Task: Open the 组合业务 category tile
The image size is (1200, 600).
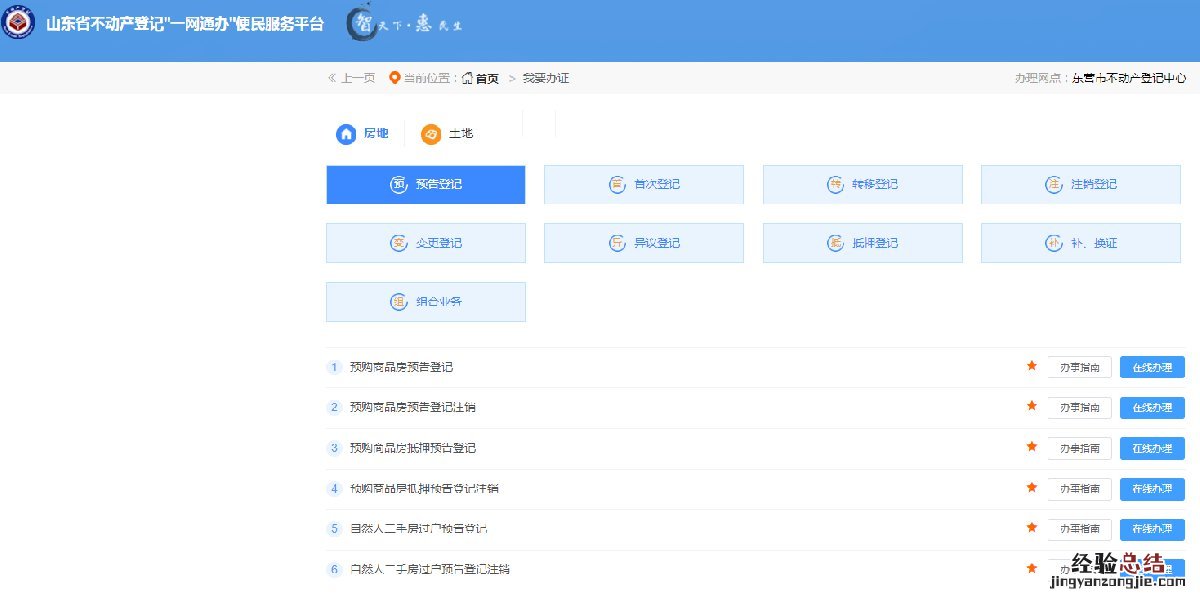Action: click(x=425, y=302)
